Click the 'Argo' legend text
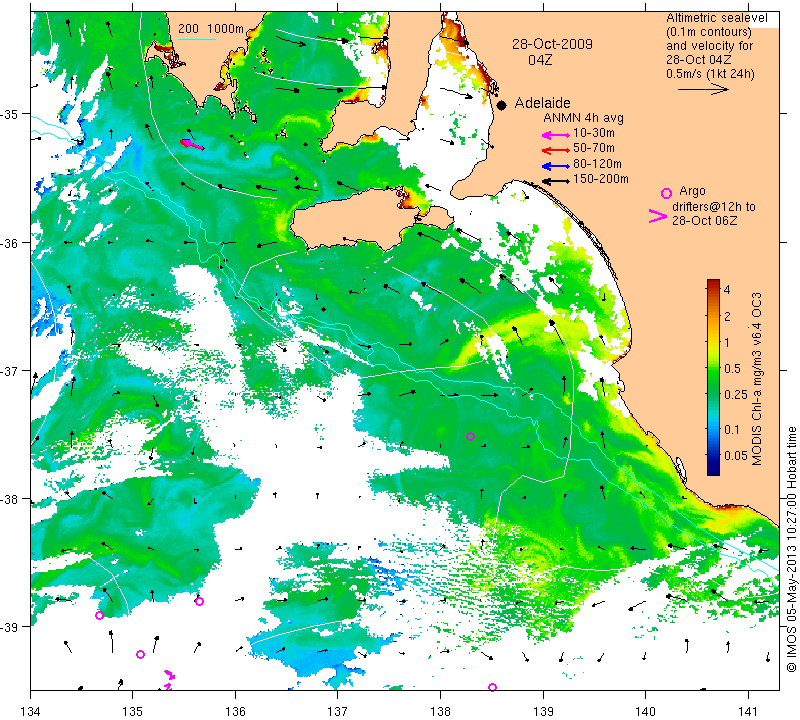Viewport: 800px width, 720px height. coord(692,191)
